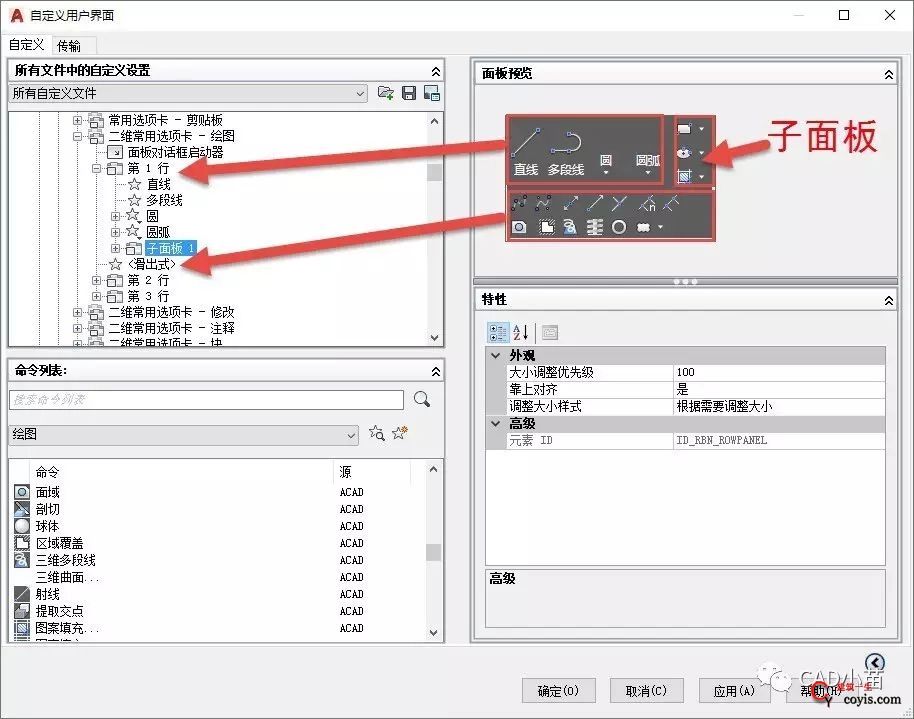
Task: Select the Categorized view icon in 特性
Action: coord(498,332)
